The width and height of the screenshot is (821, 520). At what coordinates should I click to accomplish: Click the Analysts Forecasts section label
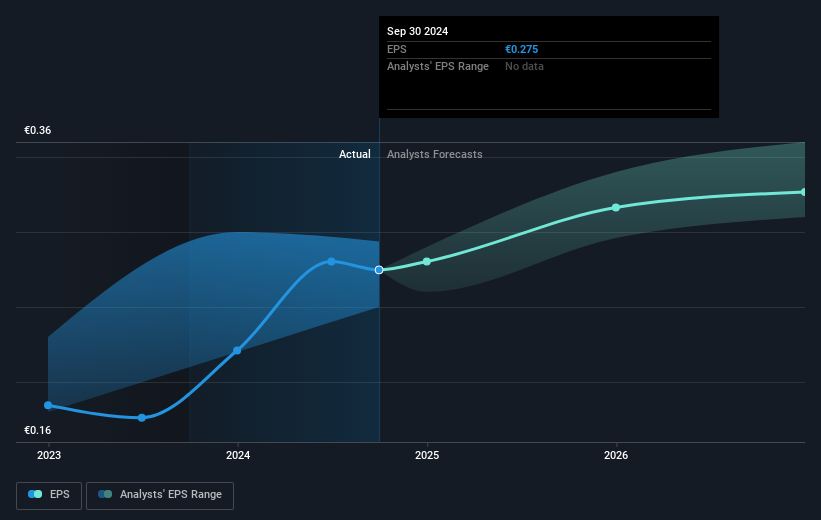(x=435, y=154)
